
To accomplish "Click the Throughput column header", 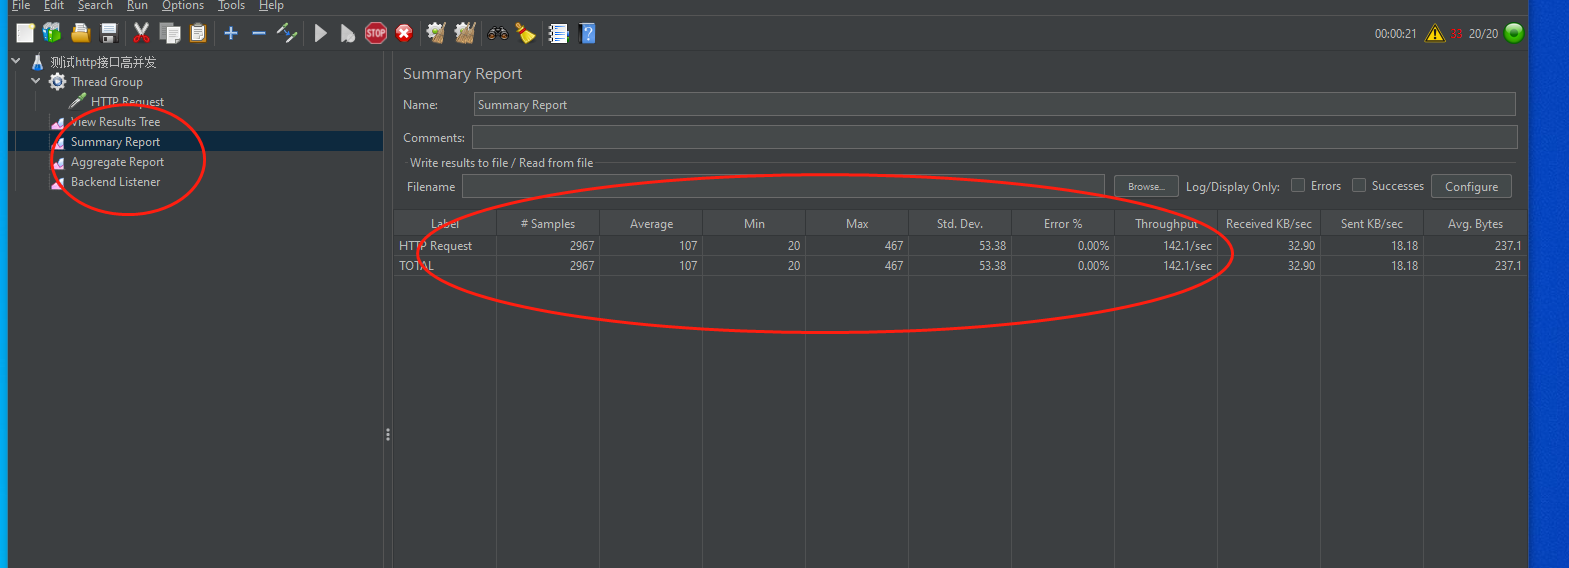I will tap(1165, 224).
